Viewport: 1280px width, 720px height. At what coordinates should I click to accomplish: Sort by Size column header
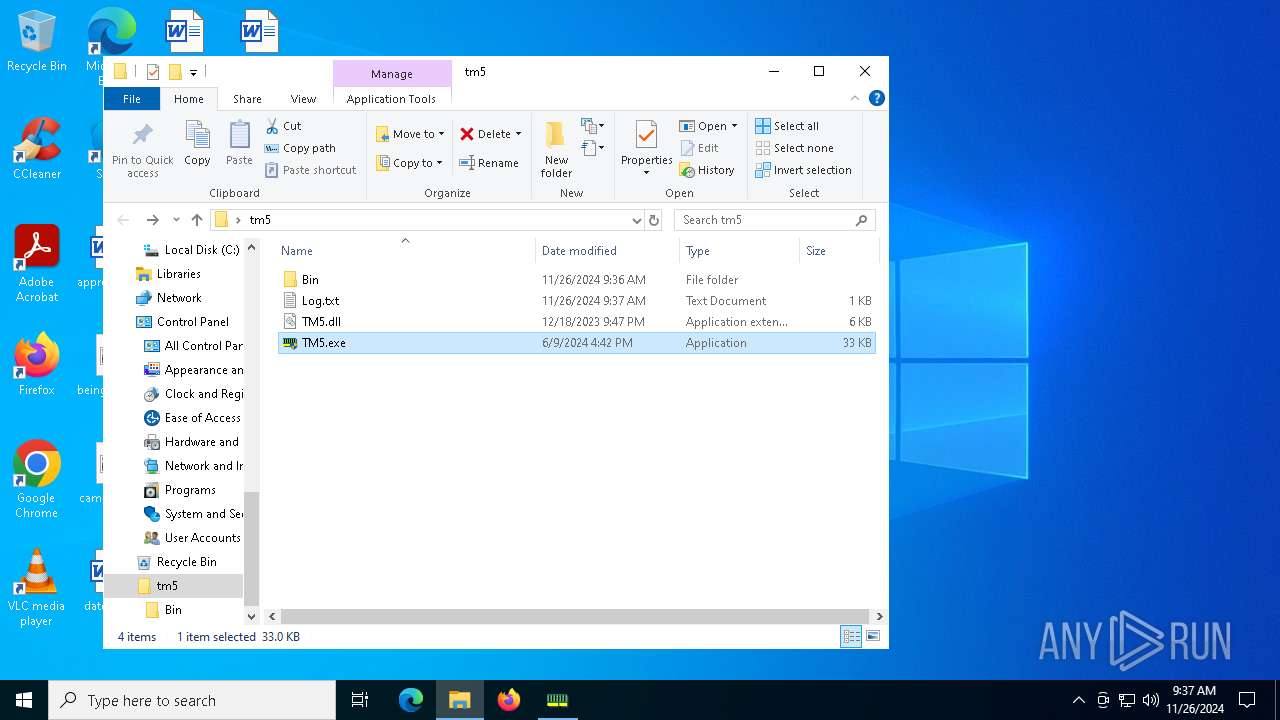(x=838, y=251)
